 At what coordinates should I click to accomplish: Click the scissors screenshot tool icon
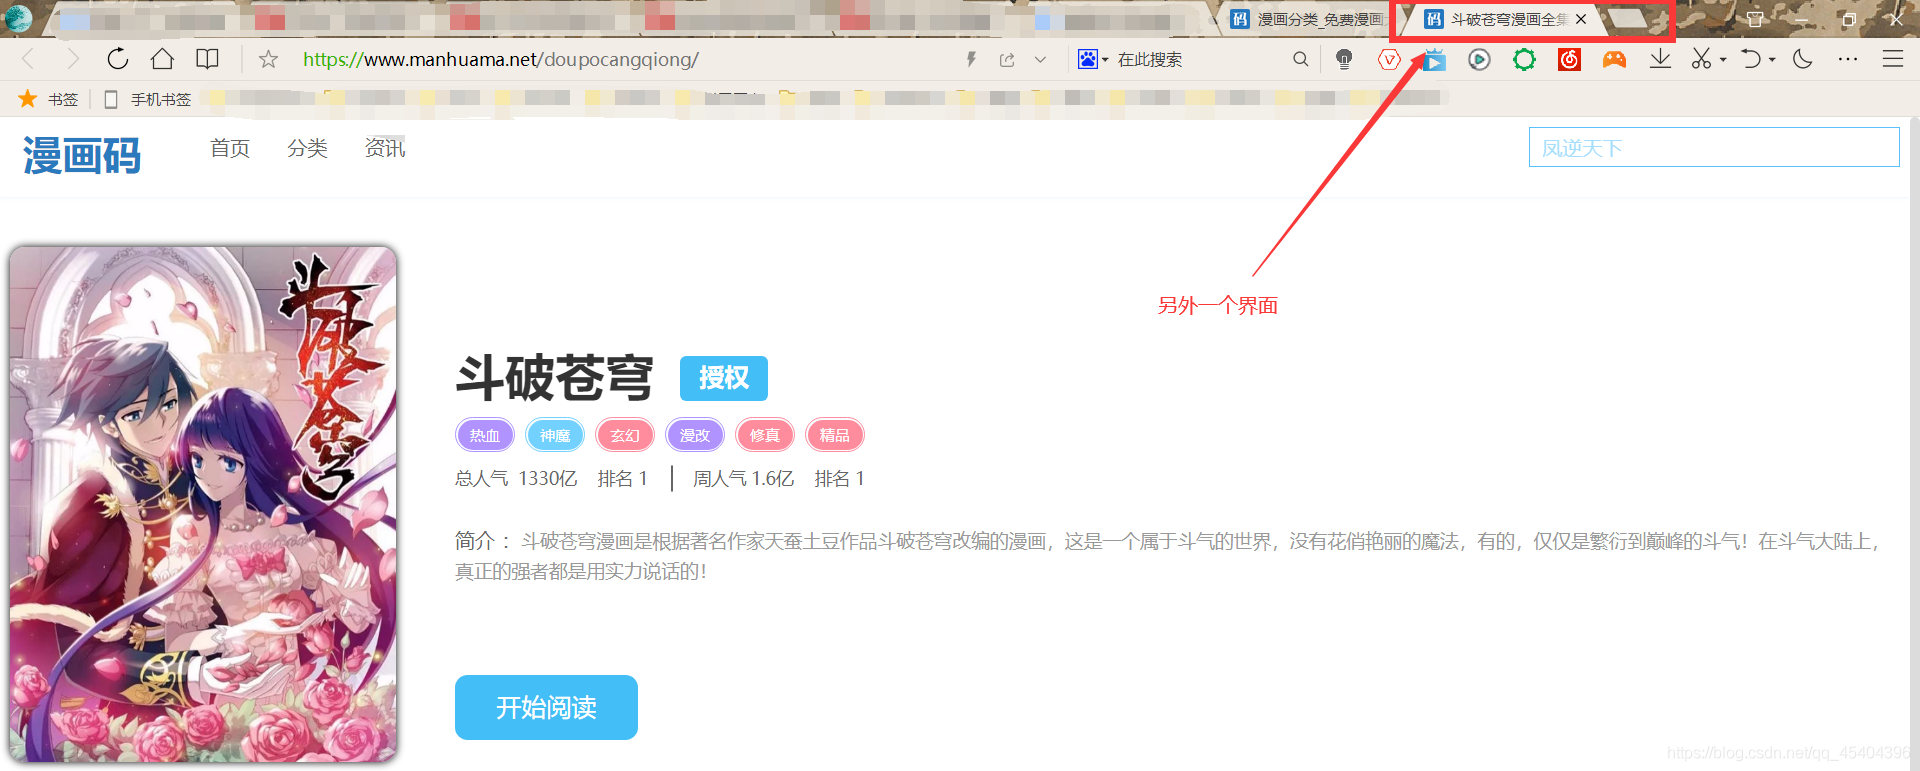click(1701, 59)
